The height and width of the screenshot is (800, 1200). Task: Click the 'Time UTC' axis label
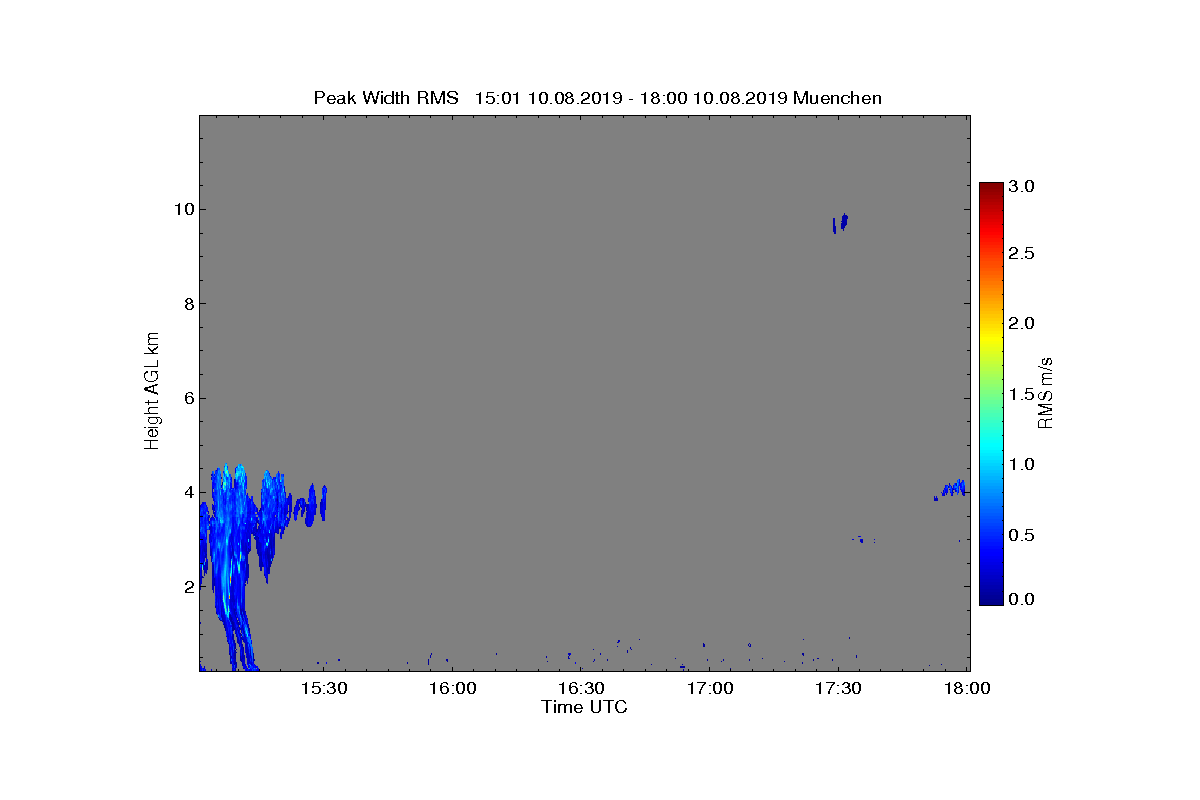tap(585, 707)
